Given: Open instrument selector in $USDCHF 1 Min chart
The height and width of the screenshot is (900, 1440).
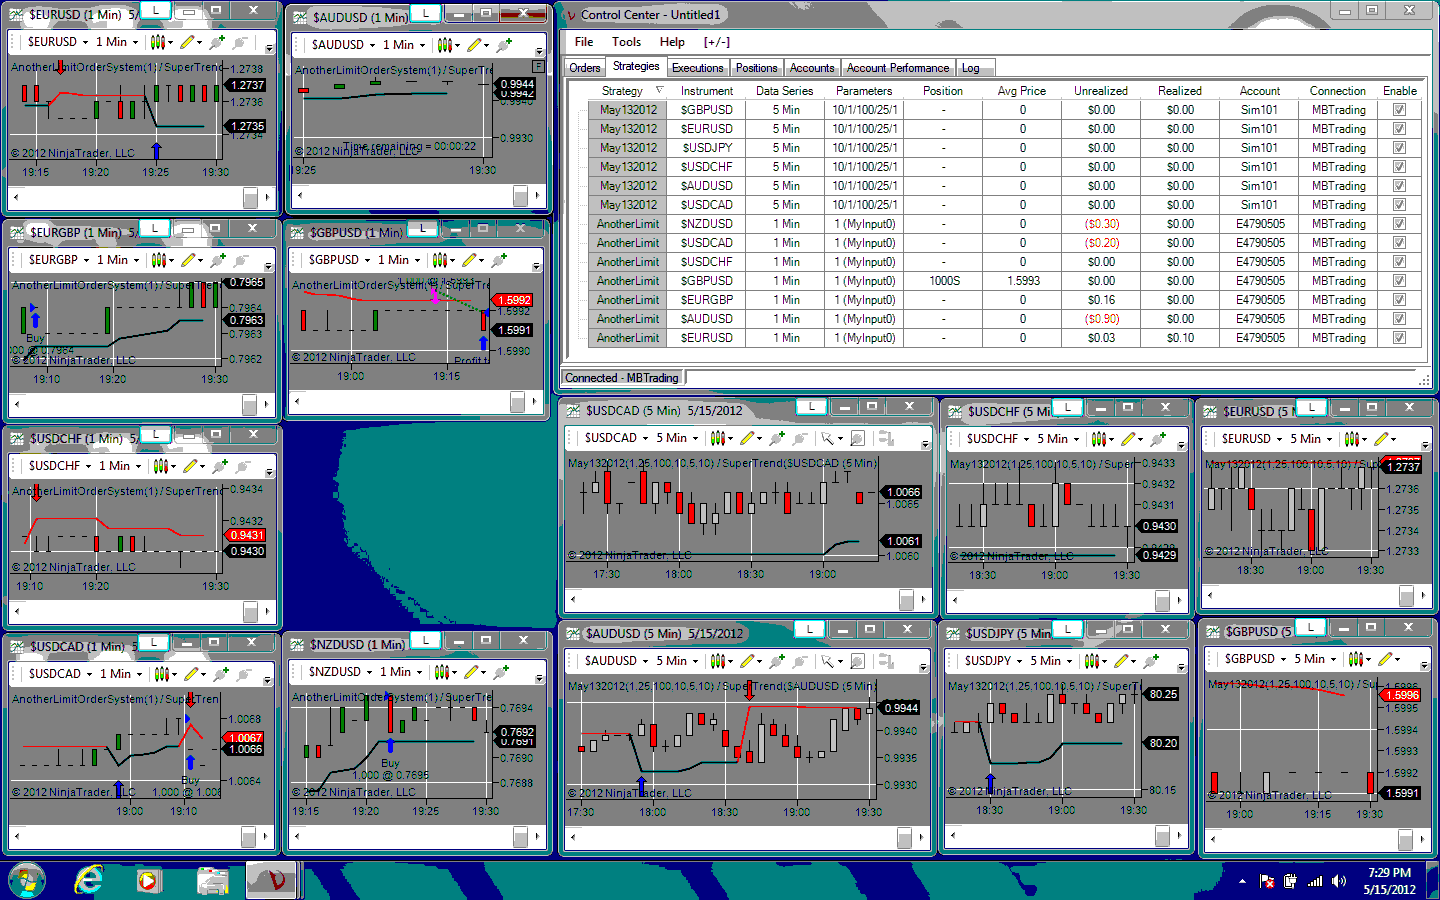Looking at the screenshot, I should (x=60, y=466).
